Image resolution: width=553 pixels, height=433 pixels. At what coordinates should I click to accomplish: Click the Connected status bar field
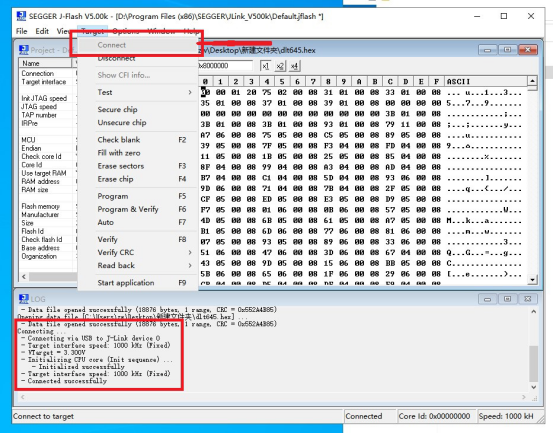(x=369, y=416)
